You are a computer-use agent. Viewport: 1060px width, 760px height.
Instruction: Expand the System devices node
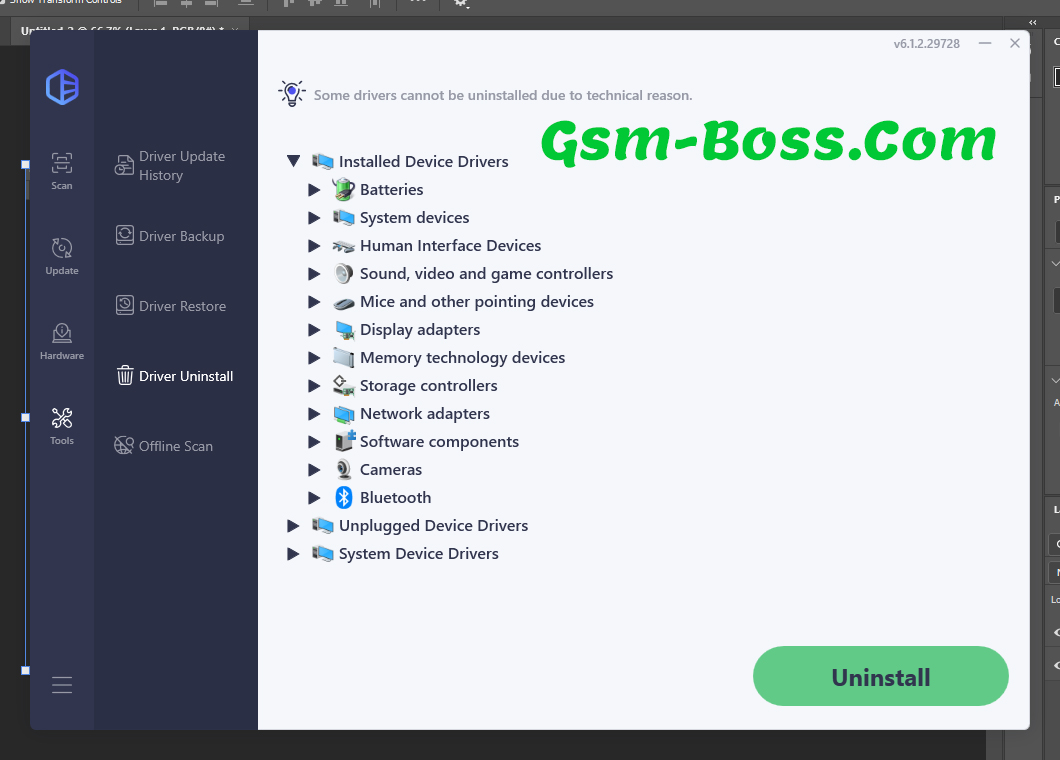(x=314, y=218)
